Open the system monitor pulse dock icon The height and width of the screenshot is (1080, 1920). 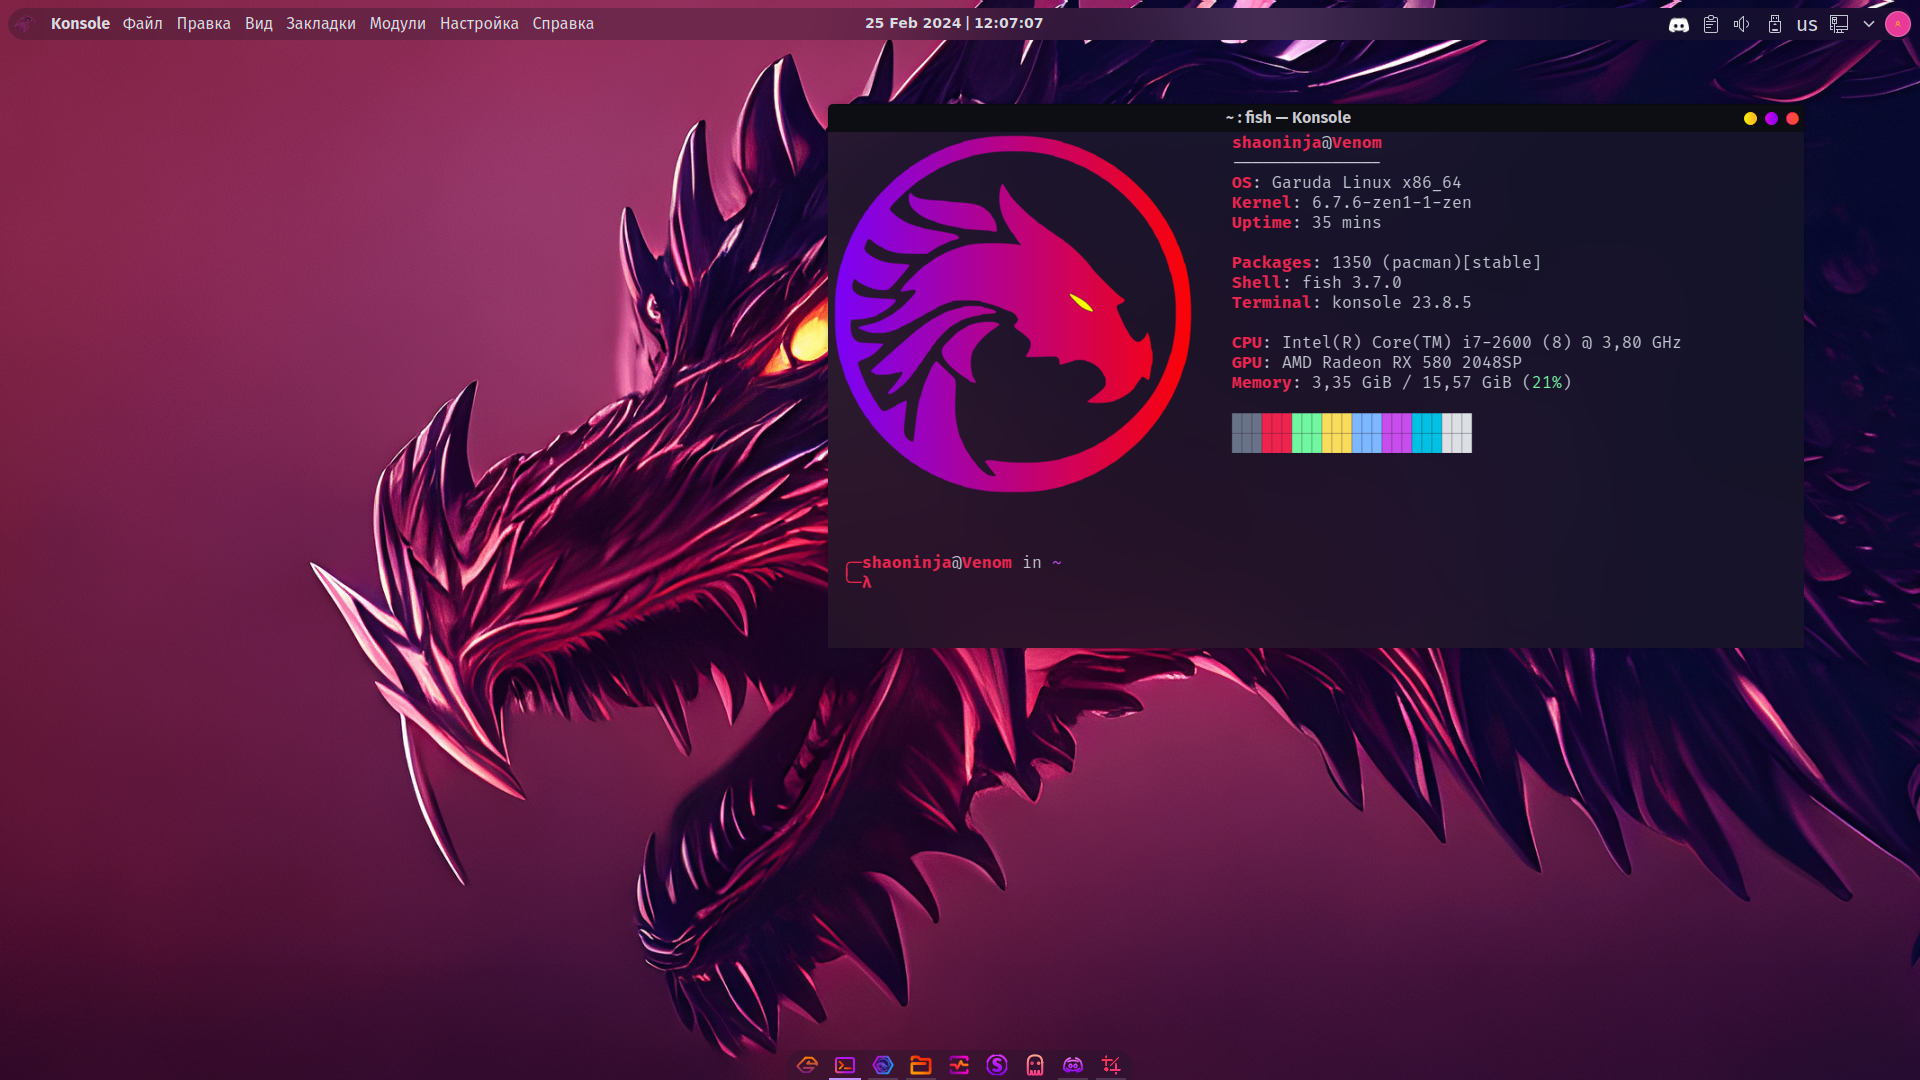pyautogui.click(x=959, y=1065)
